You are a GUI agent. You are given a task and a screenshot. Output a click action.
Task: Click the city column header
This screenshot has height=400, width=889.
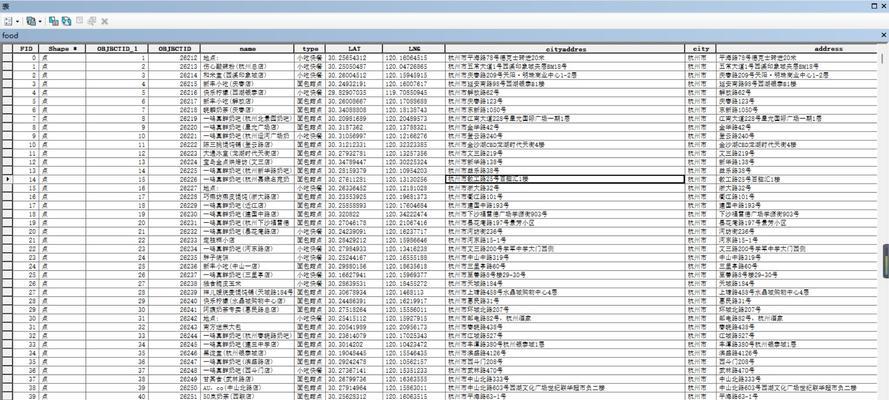pyautogui.click(x=701, y=49)
